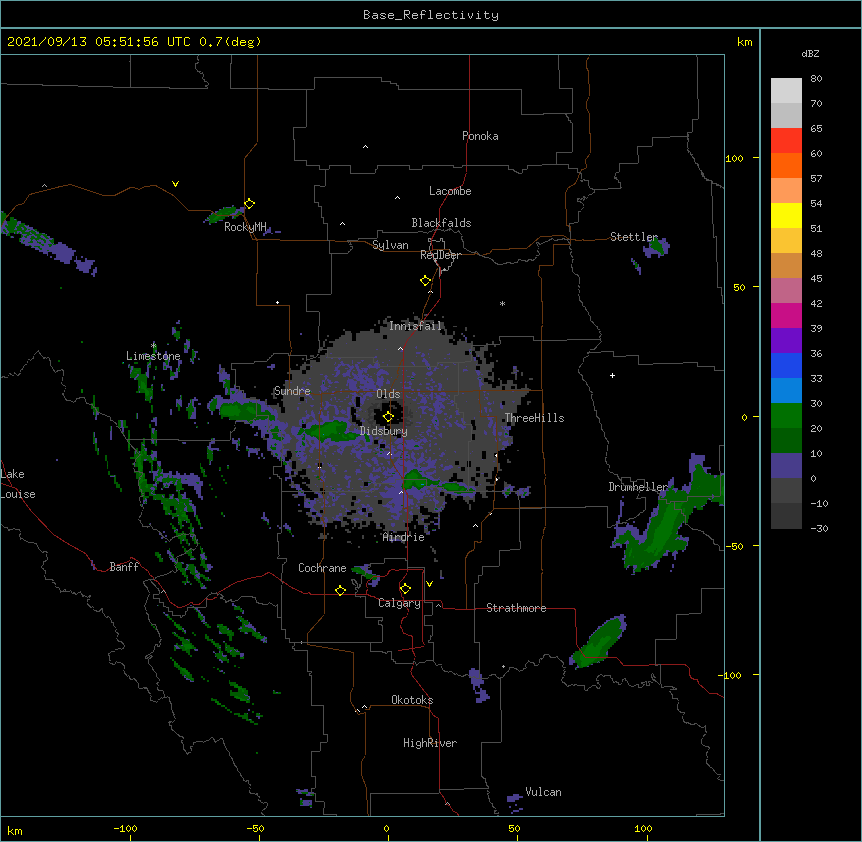Click the Lake Louise label
This screenshot has width=862, height=842.
click(x=18, y=484)
